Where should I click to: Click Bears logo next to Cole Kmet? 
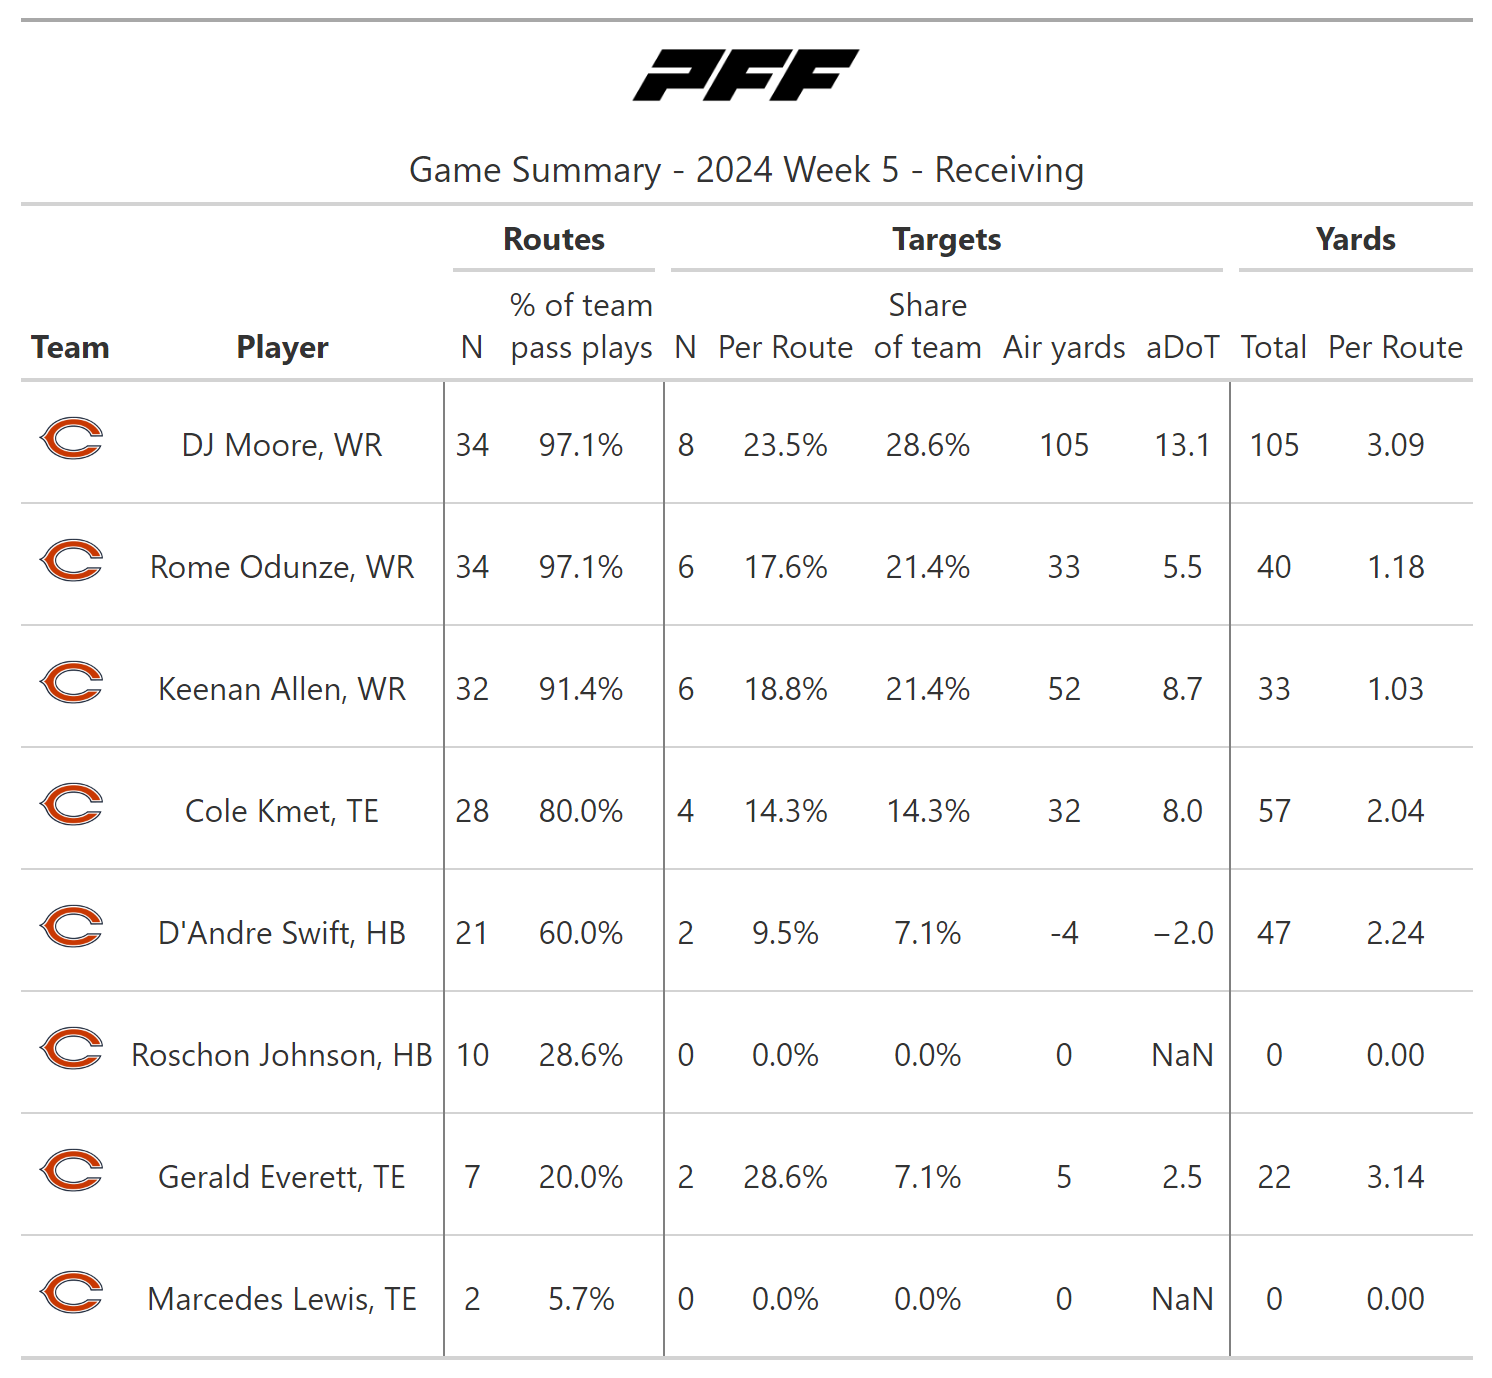pos(71,805)
